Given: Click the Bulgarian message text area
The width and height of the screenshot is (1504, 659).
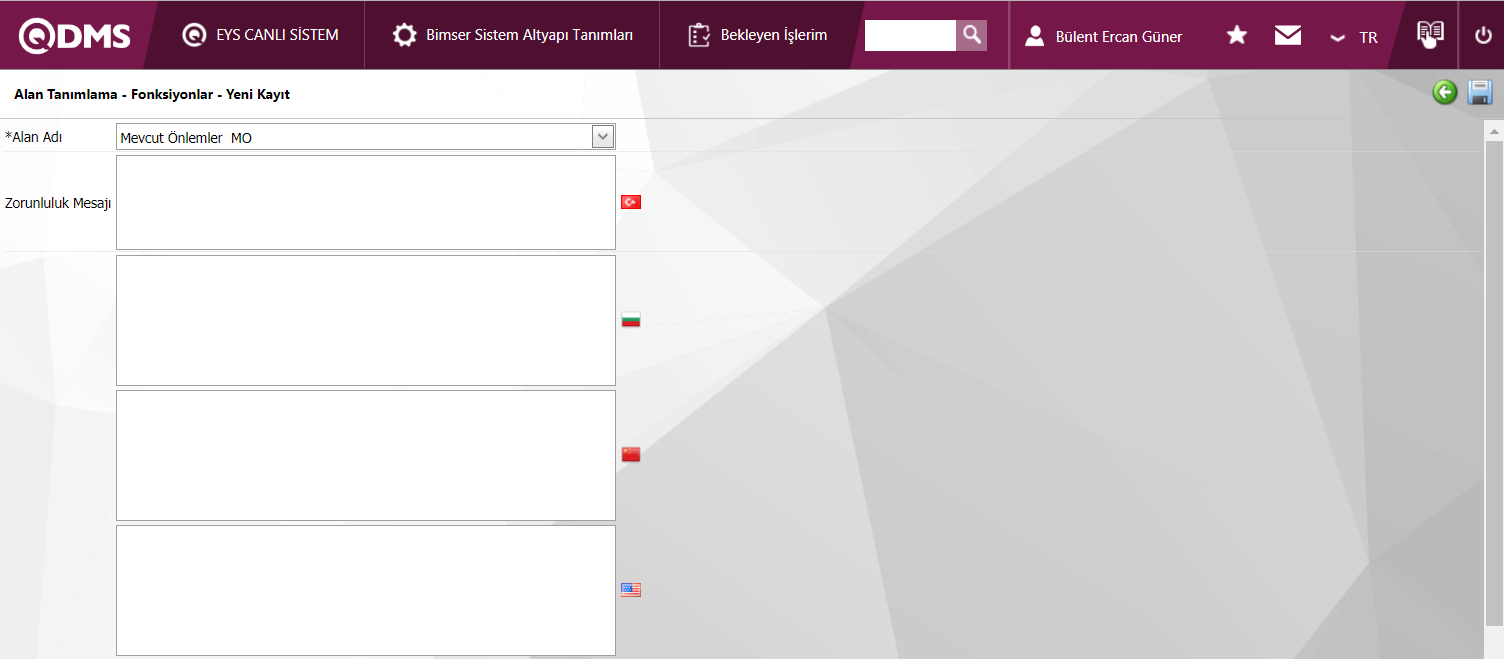Looking at the screenshot, I should coord(366,320).
